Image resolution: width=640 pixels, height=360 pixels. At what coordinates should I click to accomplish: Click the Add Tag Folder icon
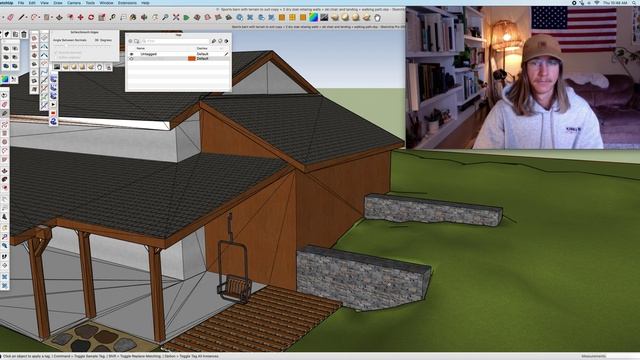click(x=137, y=41)
